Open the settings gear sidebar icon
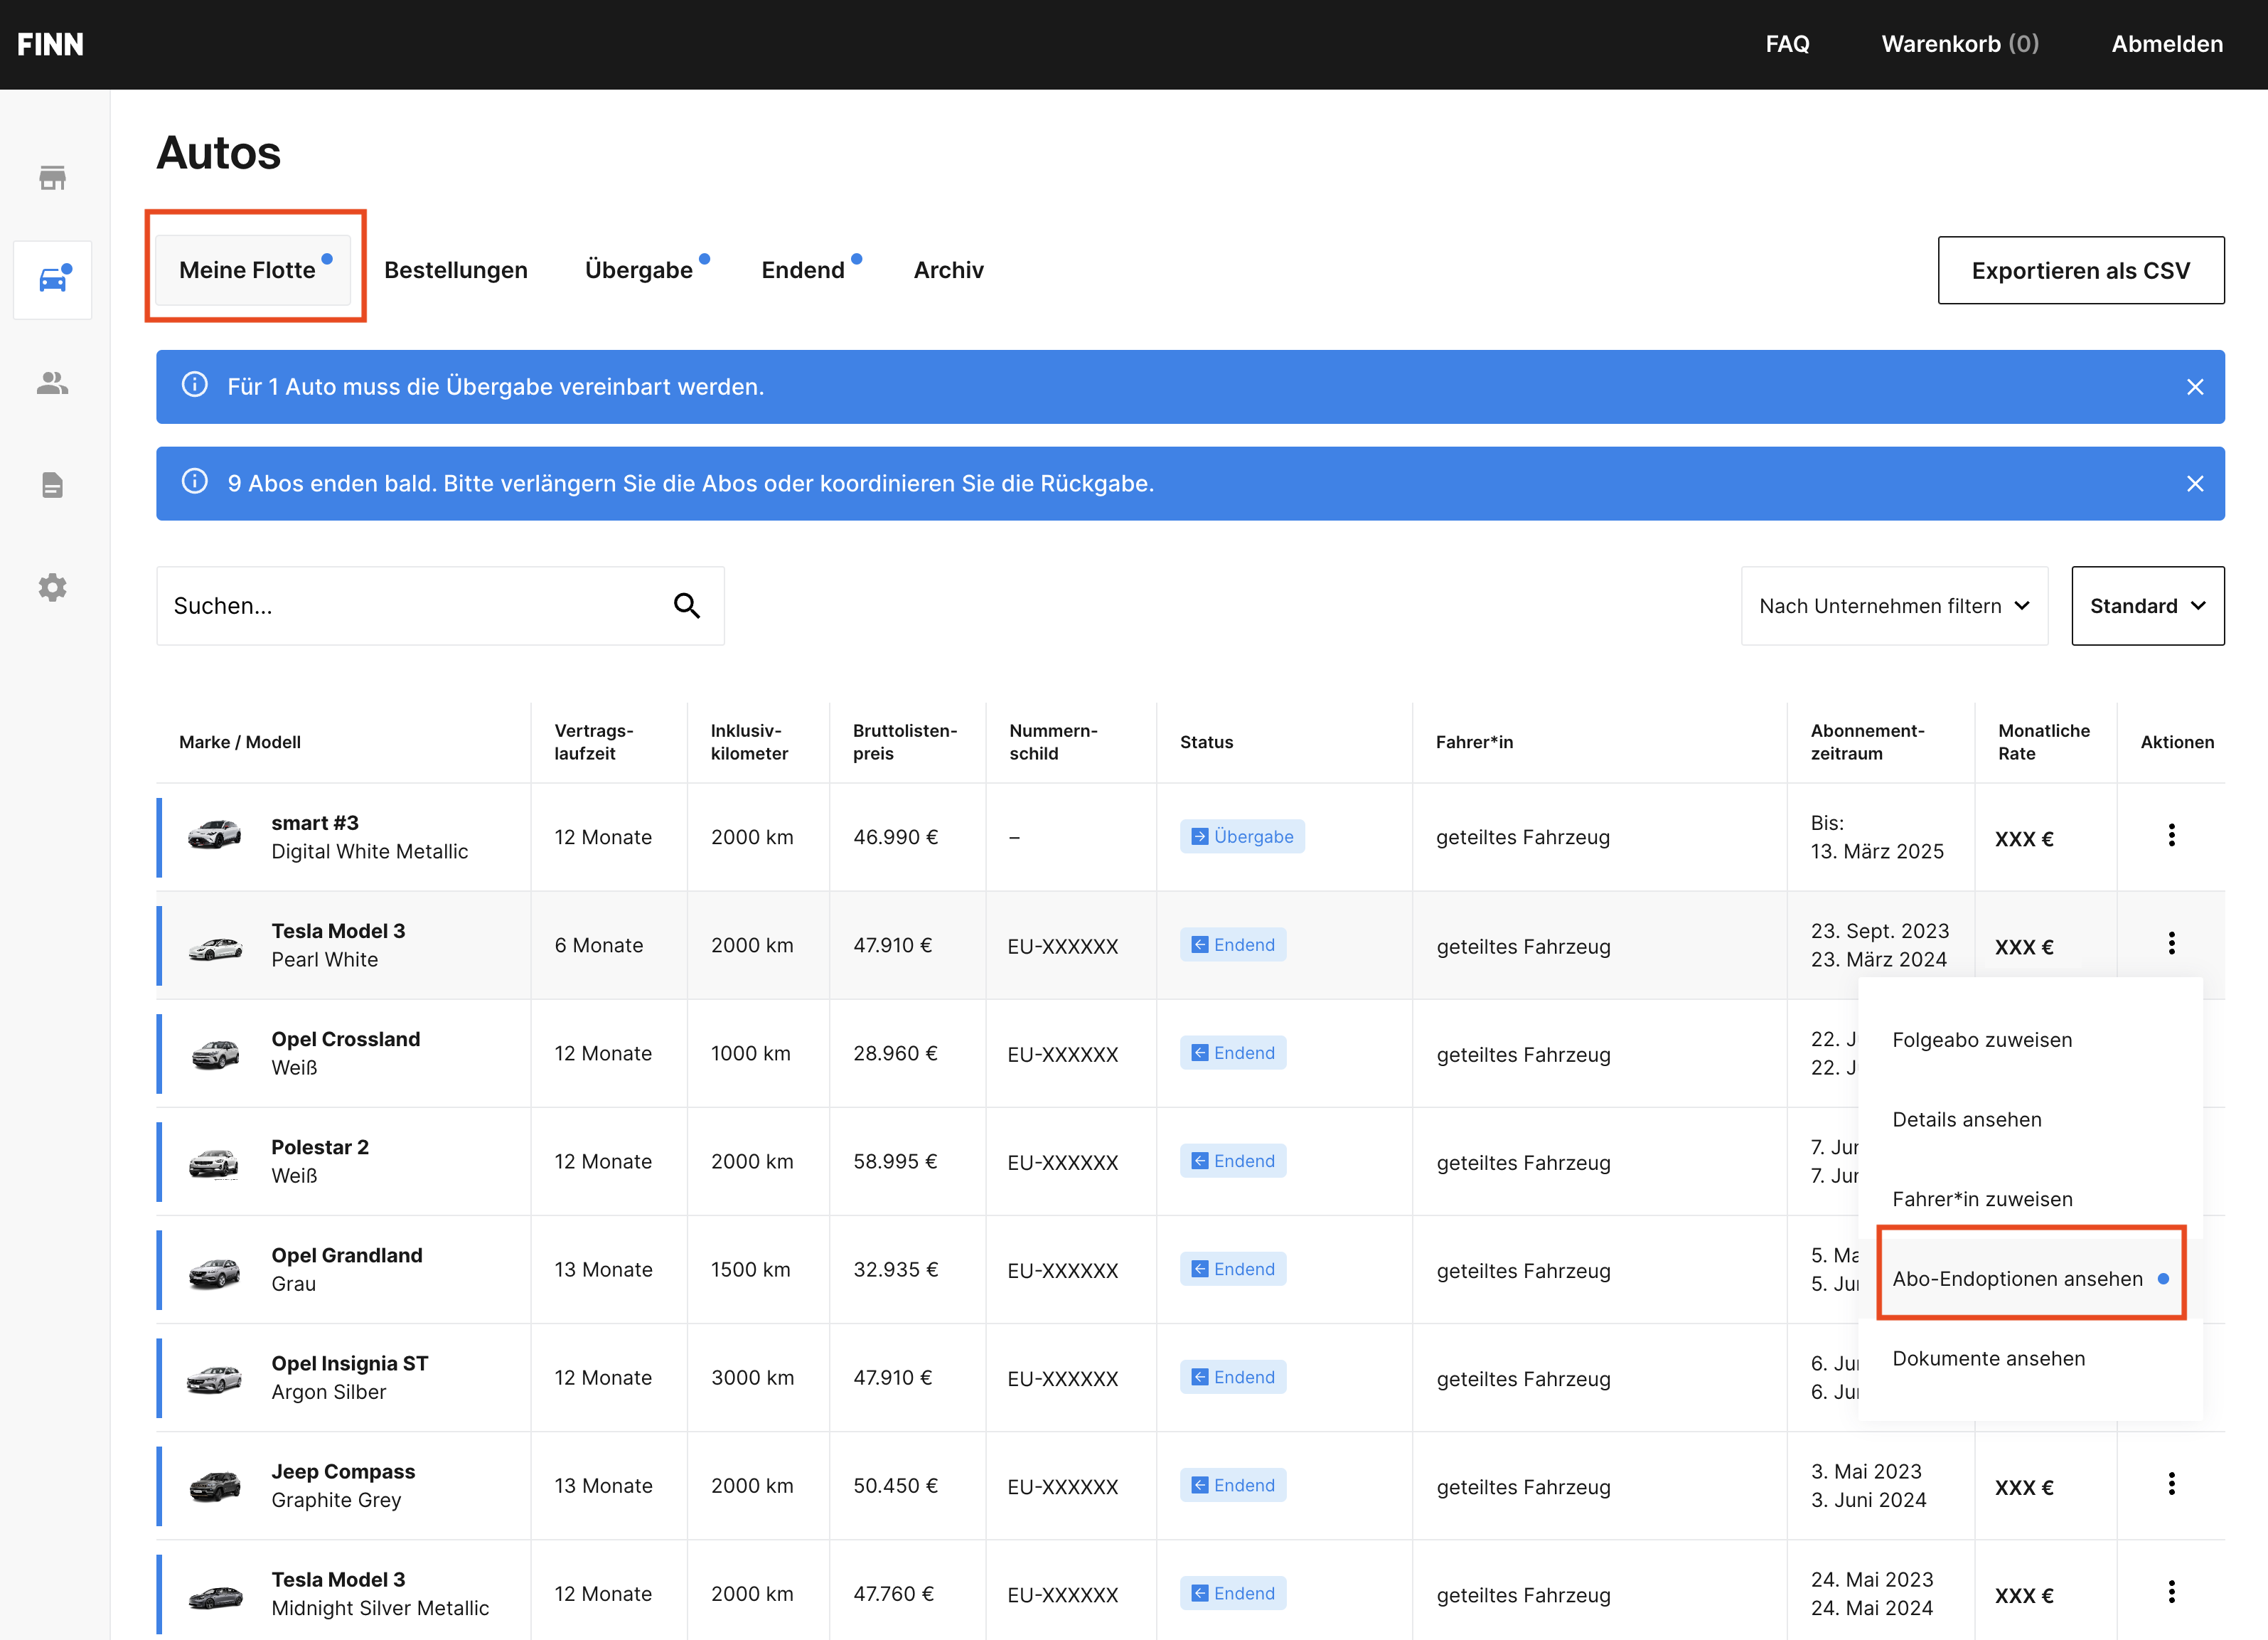Screen dimensions: 2268x1640 (x=52, y=587)
